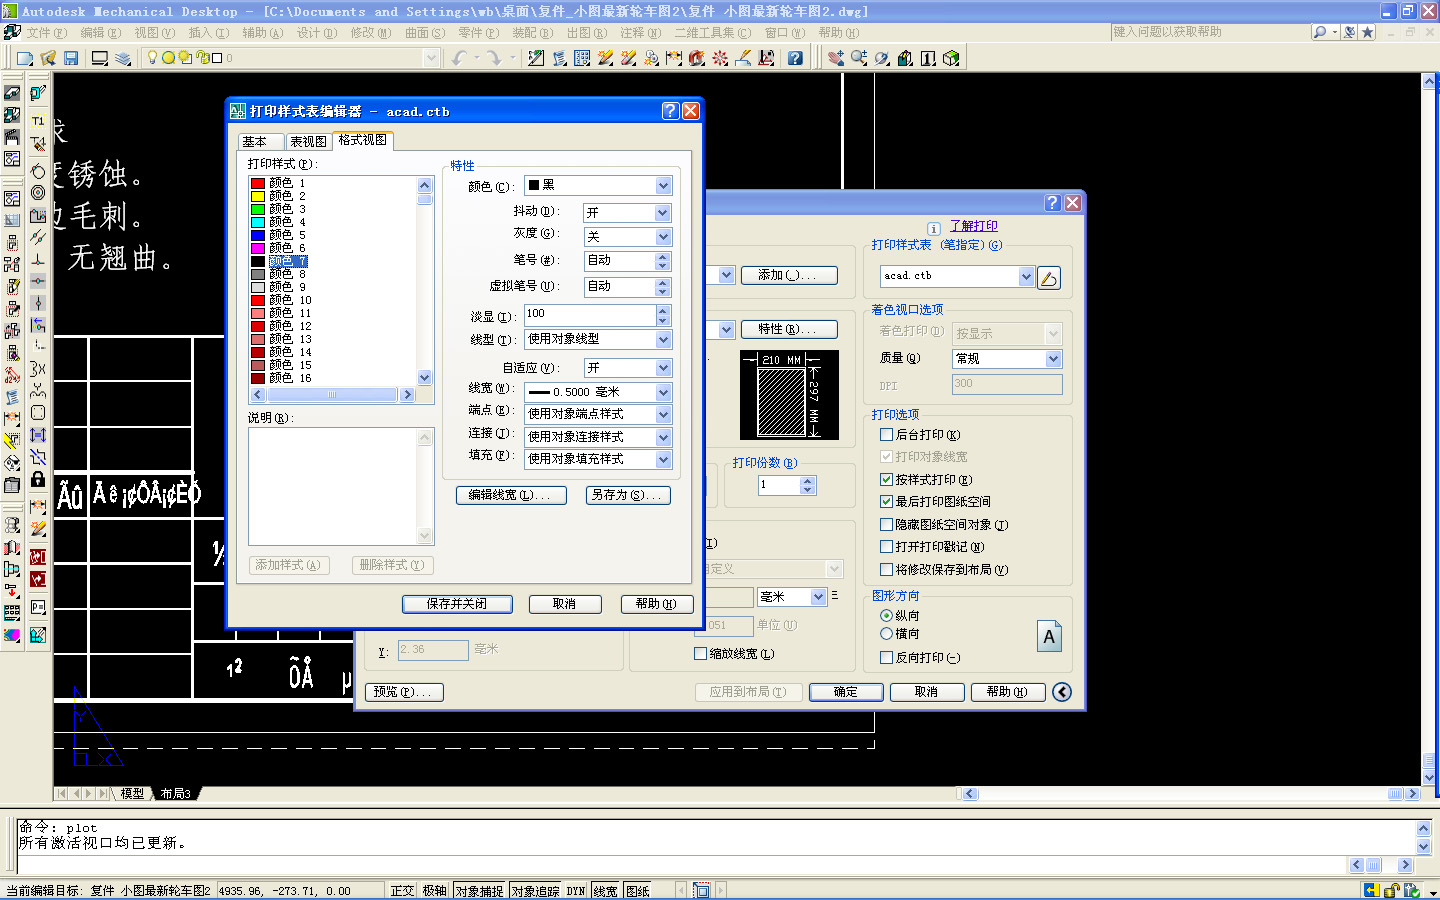Image resolution: width=1440 pixels, height=900 pixels.
Task: Enable the 后台打印 checkbox
Action: click(886, 435)
